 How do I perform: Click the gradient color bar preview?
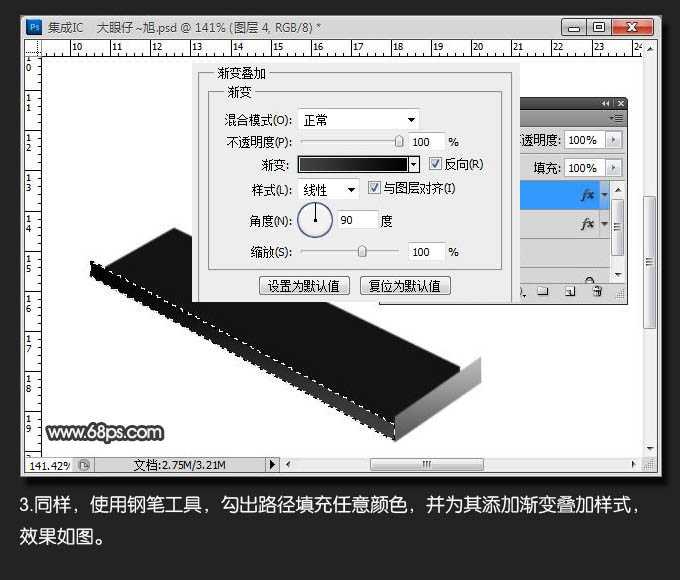click(353, 164)
